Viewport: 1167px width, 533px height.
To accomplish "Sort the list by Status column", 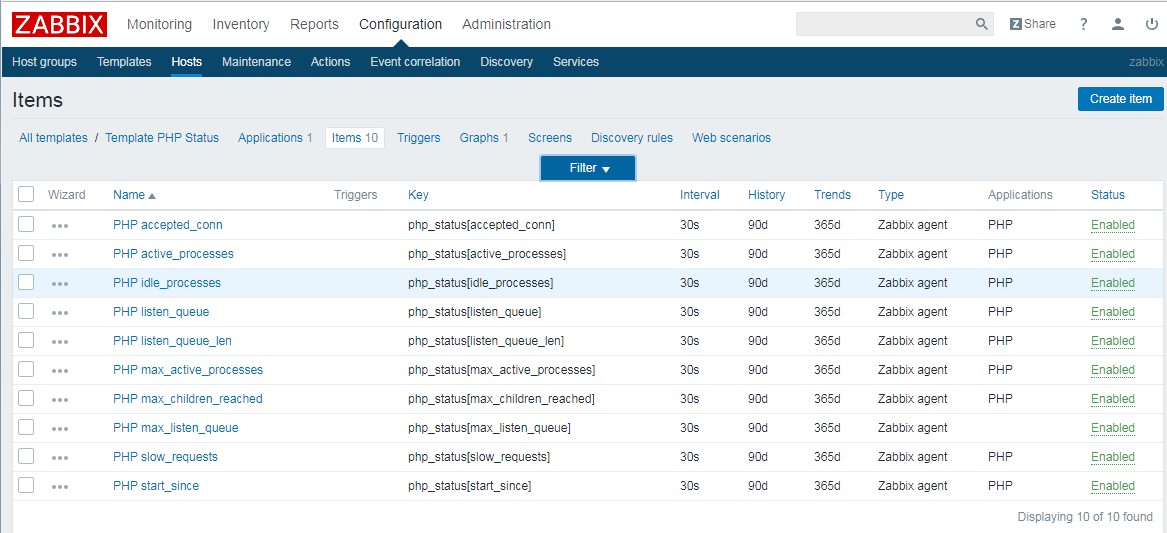I will point(1107,195).
